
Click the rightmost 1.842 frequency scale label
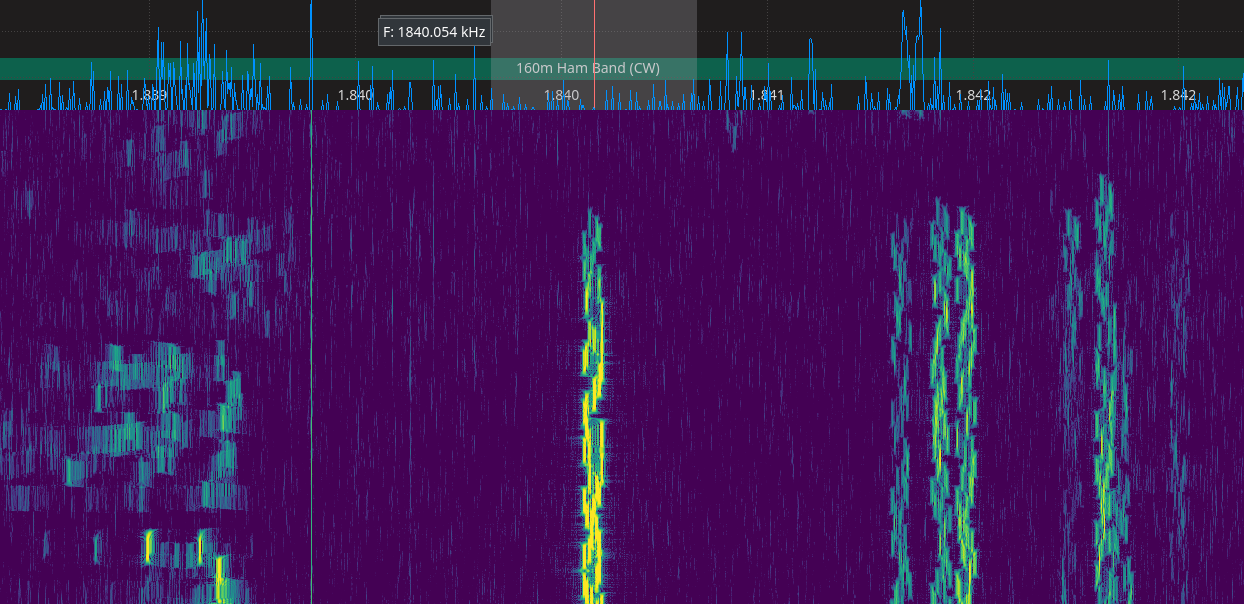[x=1178, y=96]
